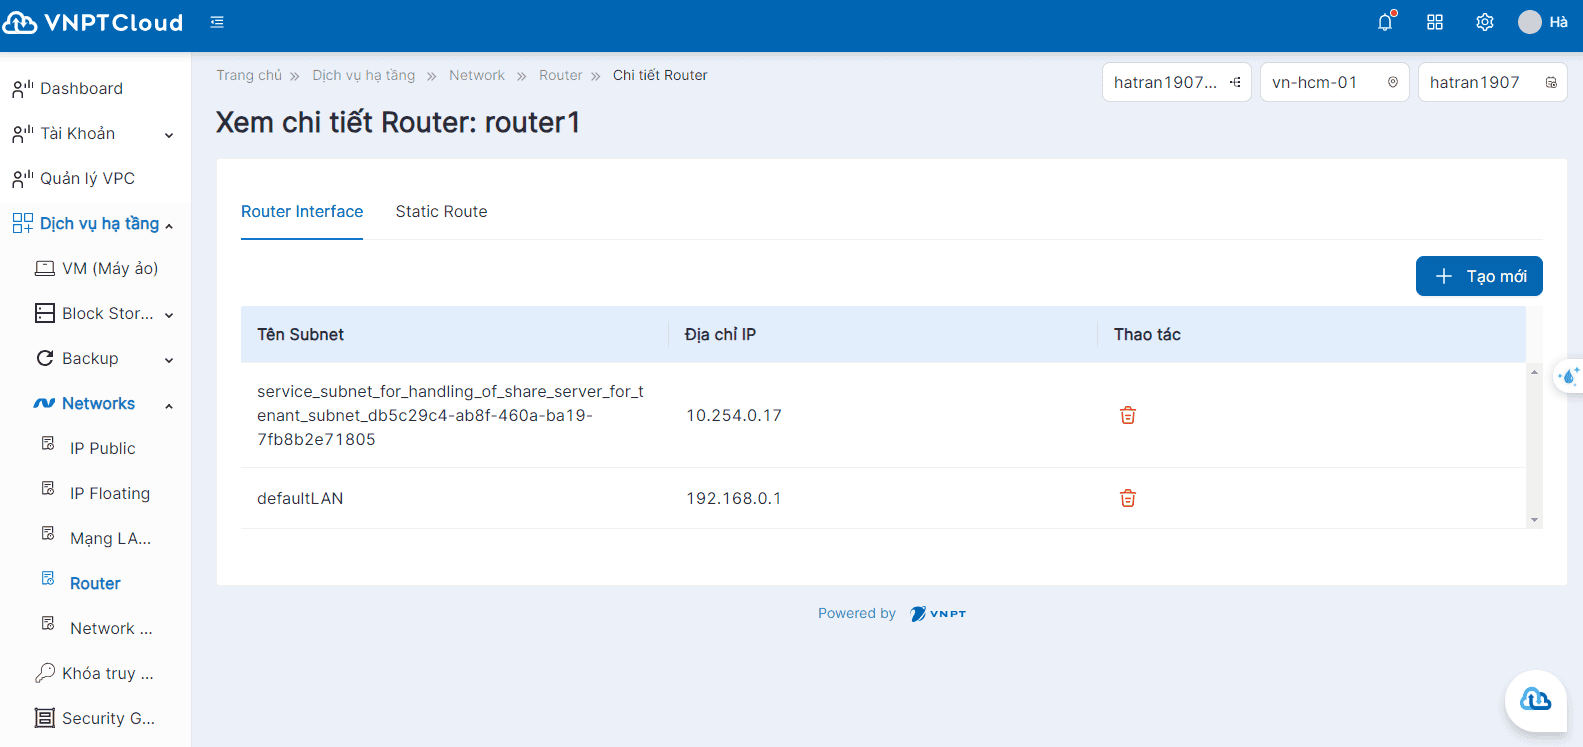
Task: Delete the 10.254.0.17 interface row
Action: 1128,415
